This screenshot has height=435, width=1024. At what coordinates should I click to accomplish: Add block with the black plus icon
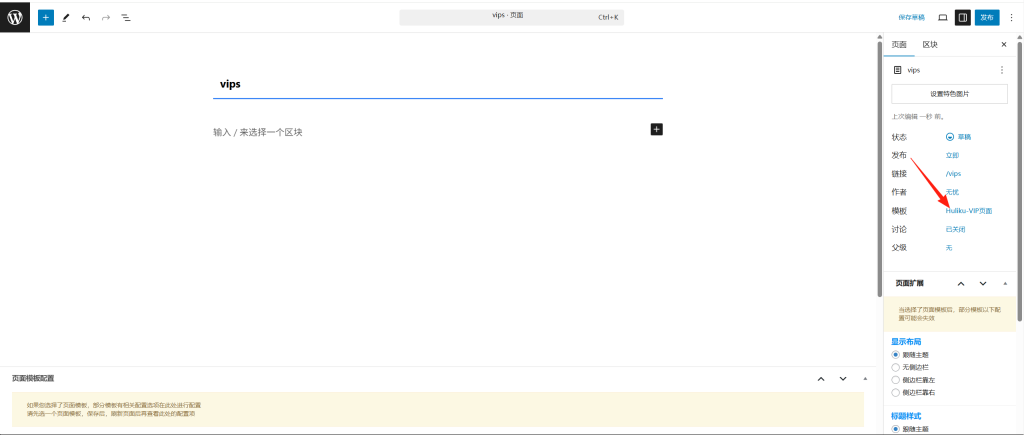click(657, 129)
